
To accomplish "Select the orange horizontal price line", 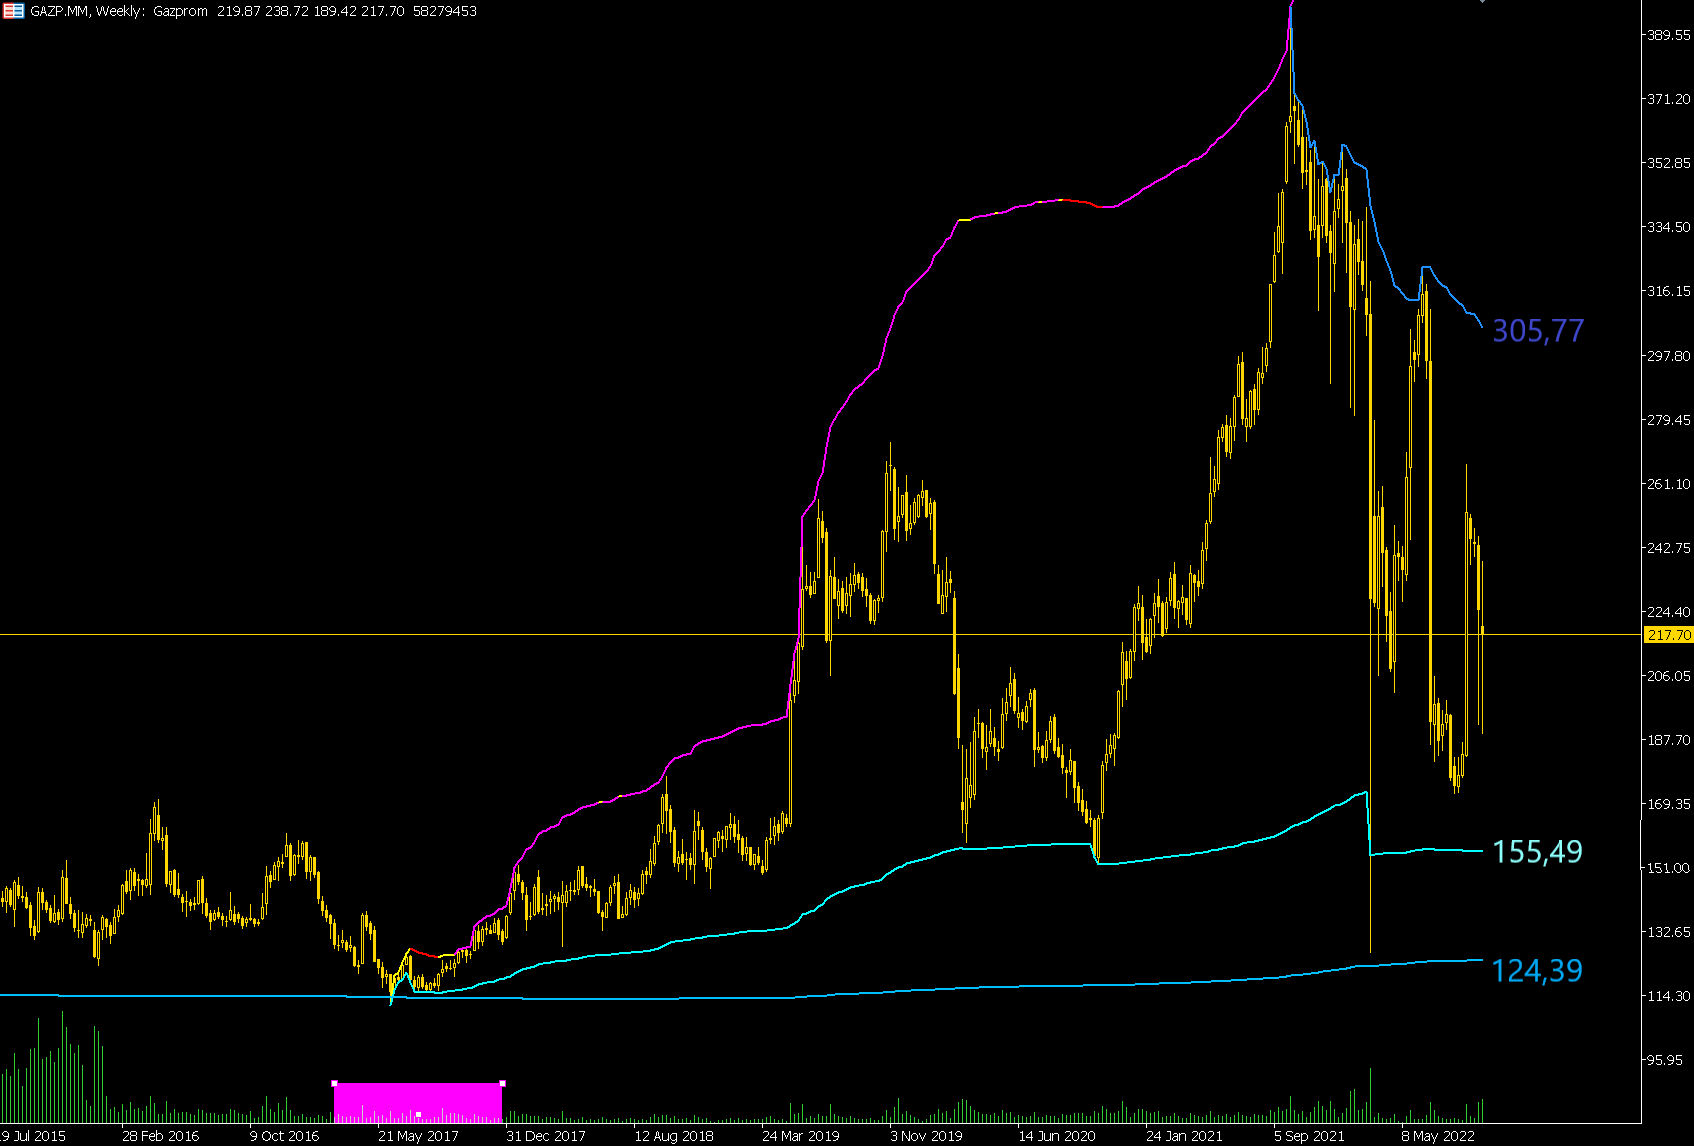I will coord(820,635).
